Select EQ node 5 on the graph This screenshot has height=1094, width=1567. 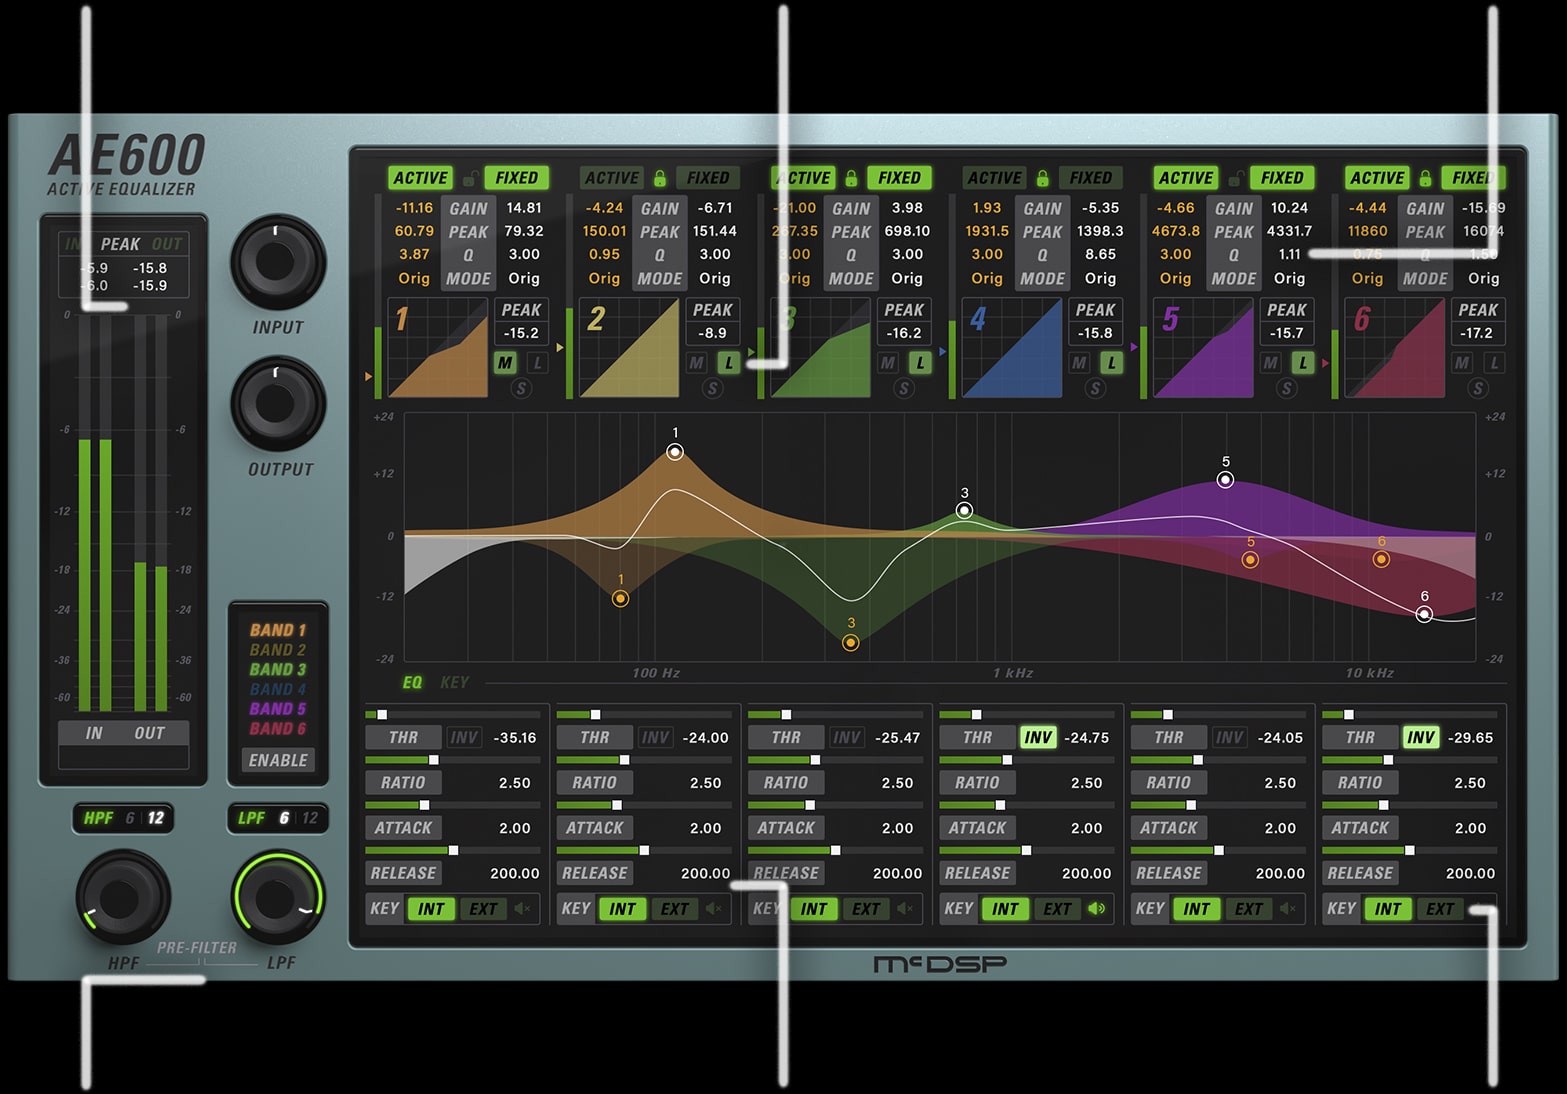(x=1225, y=480)
